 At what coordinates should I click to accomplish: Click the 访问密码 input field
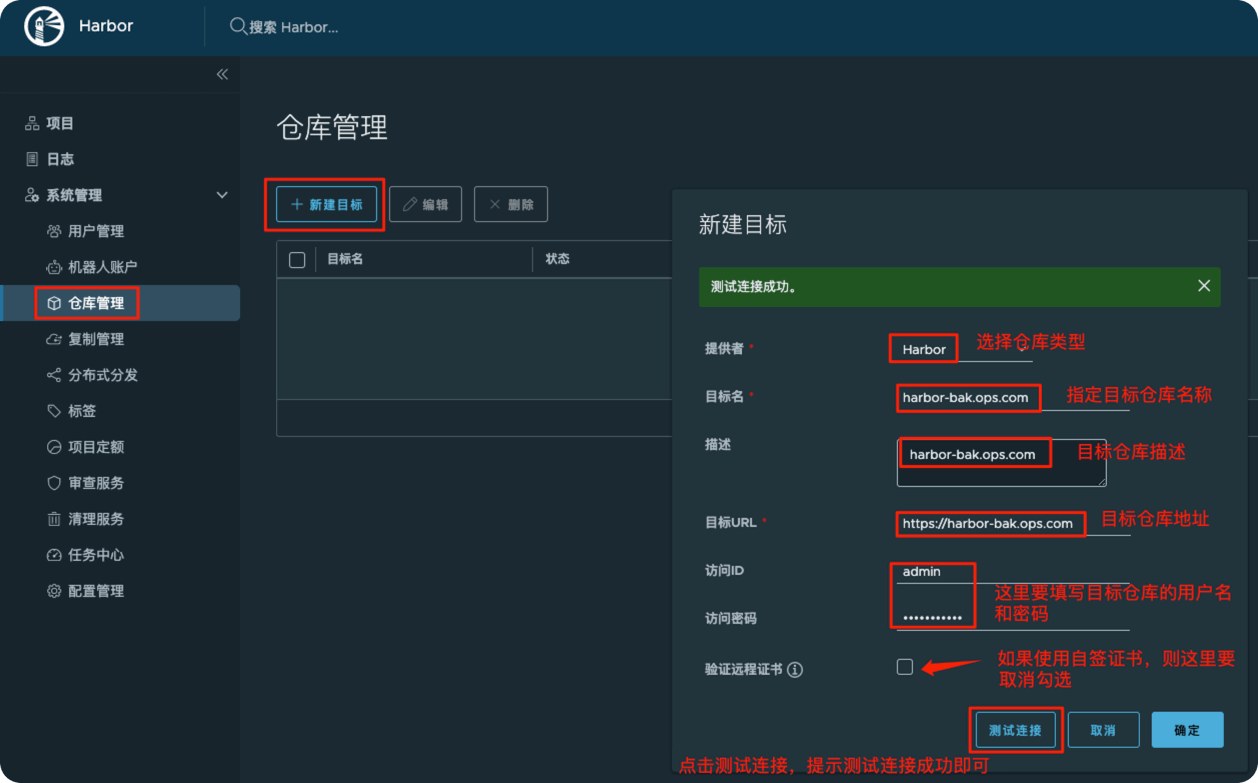pos(1013,618)
